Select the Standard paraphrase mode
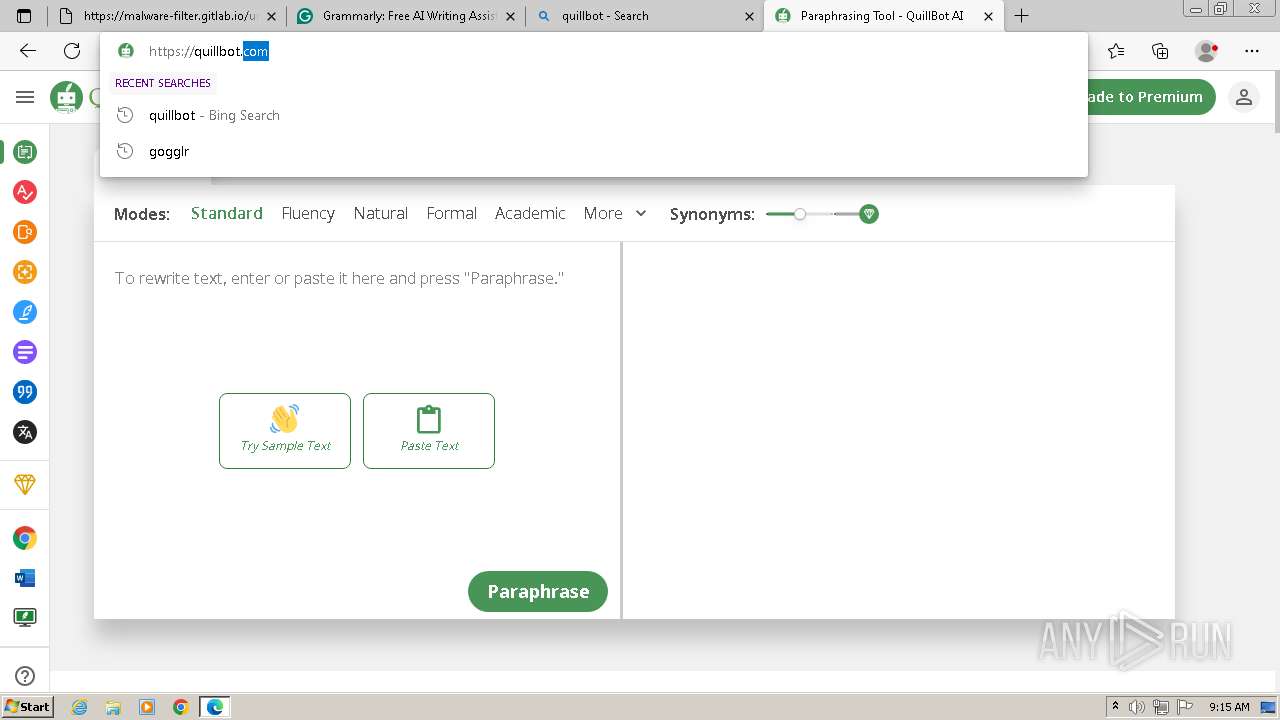The width and height of the screenshot is (1280, 720). click(x=227, y=213)
